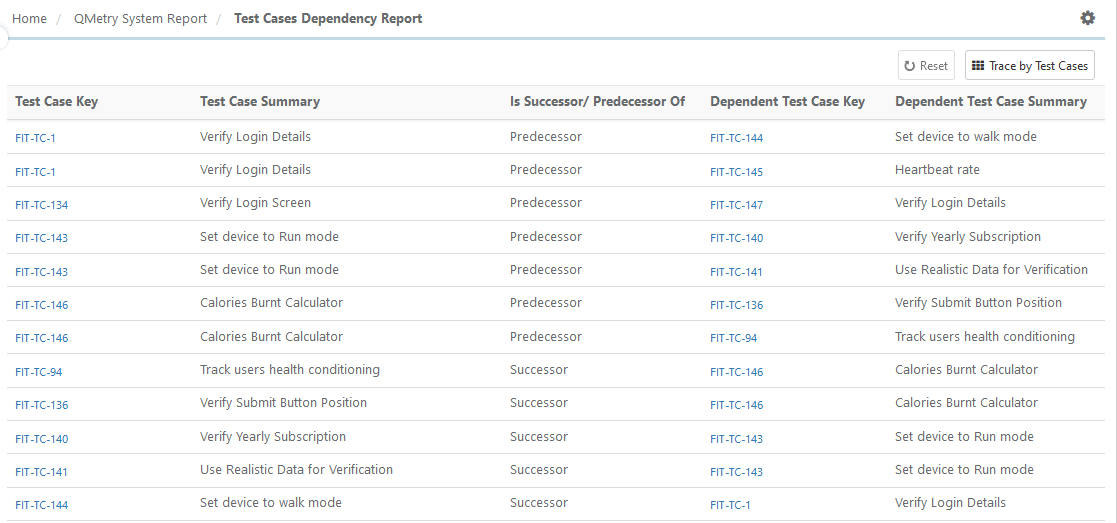
Task: Open FIT-TC-143 key in the row dependent on FIT-TC-140
Action: (41, 238)
